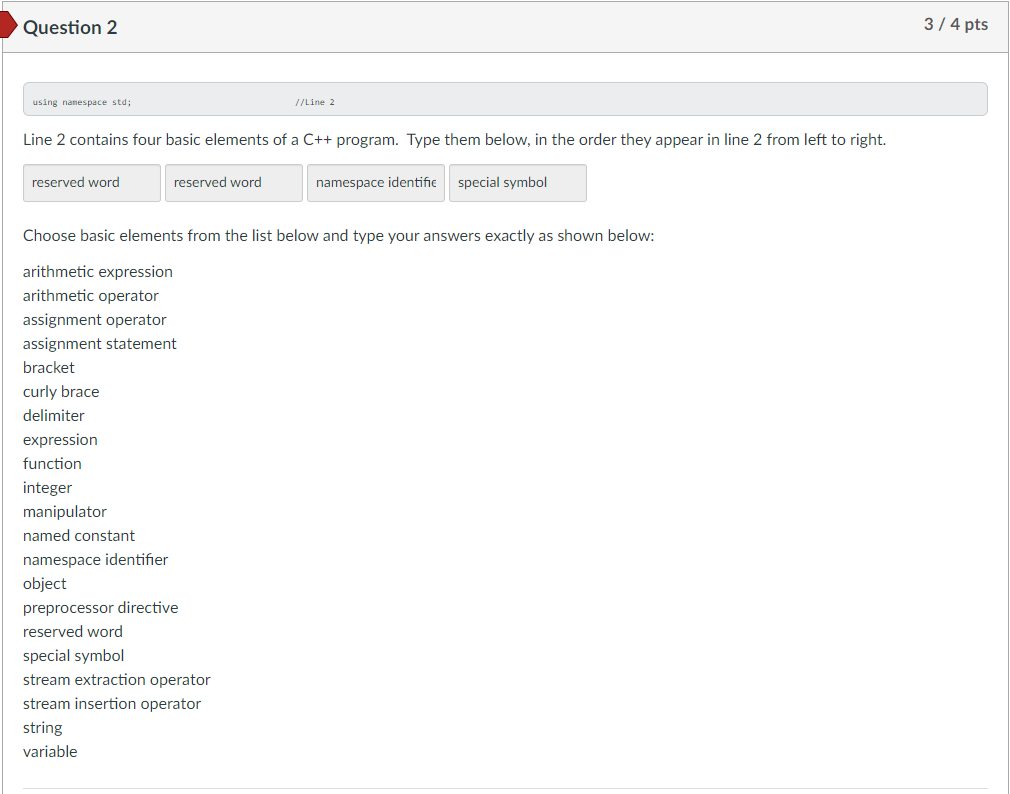Click 'arithmetic operator' in the list

pyautogui.click(x=91, y=296)
